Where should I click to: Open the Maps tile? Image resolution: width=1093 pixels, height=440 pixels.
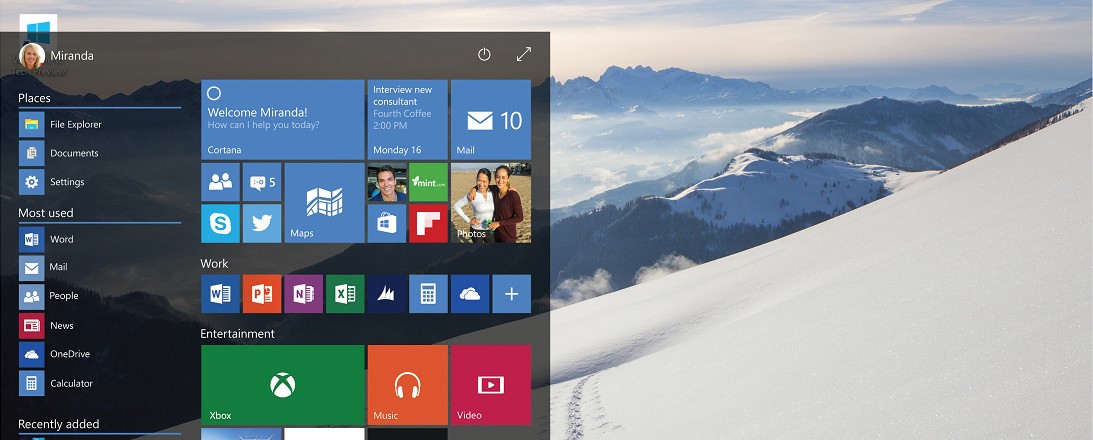[x=324, y=203]
